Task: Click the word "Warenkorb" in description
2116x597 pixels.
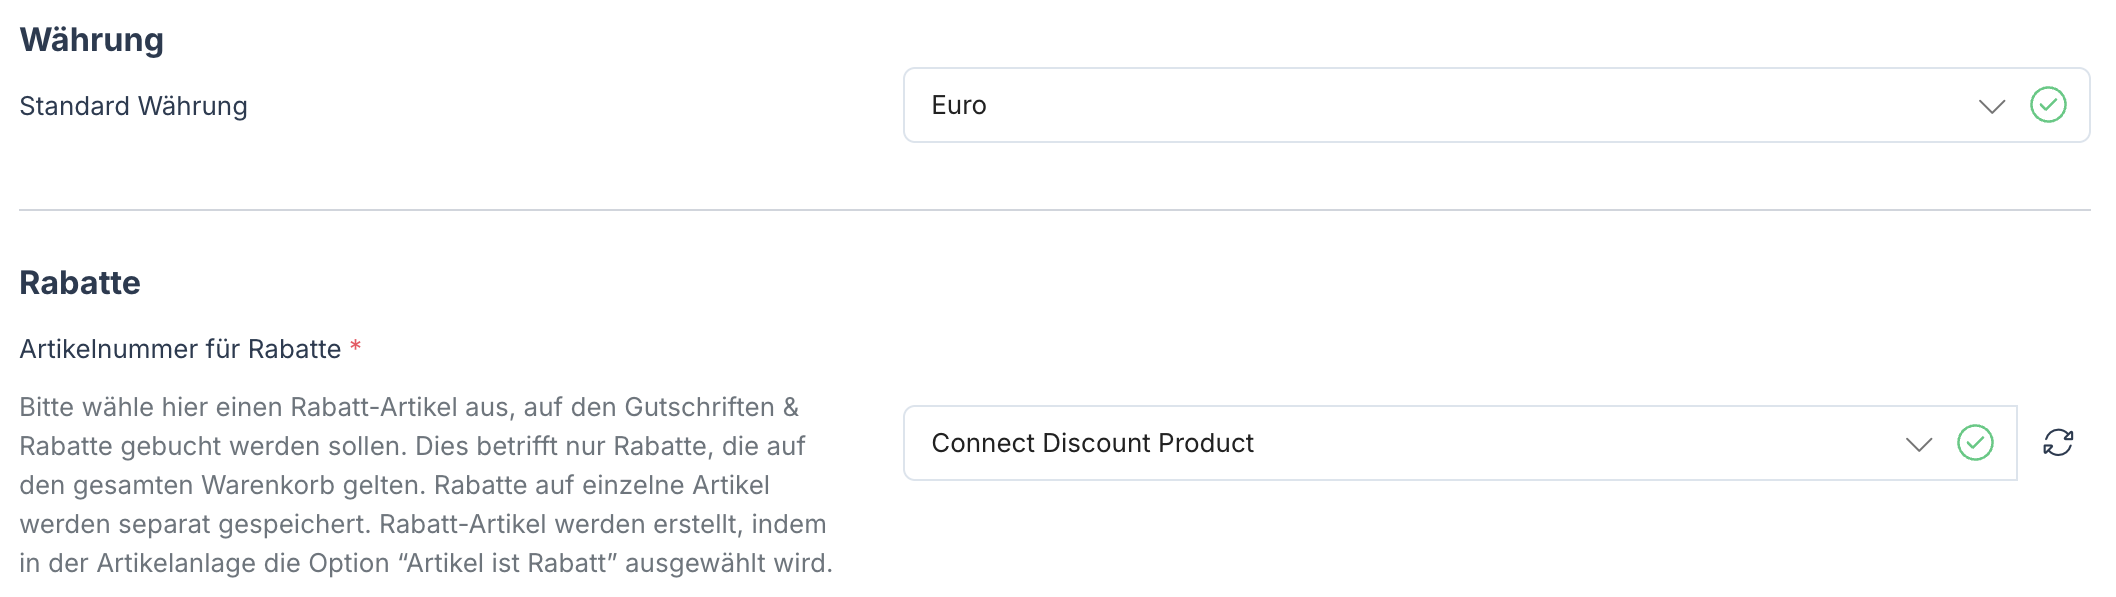Action: (268, 485)
